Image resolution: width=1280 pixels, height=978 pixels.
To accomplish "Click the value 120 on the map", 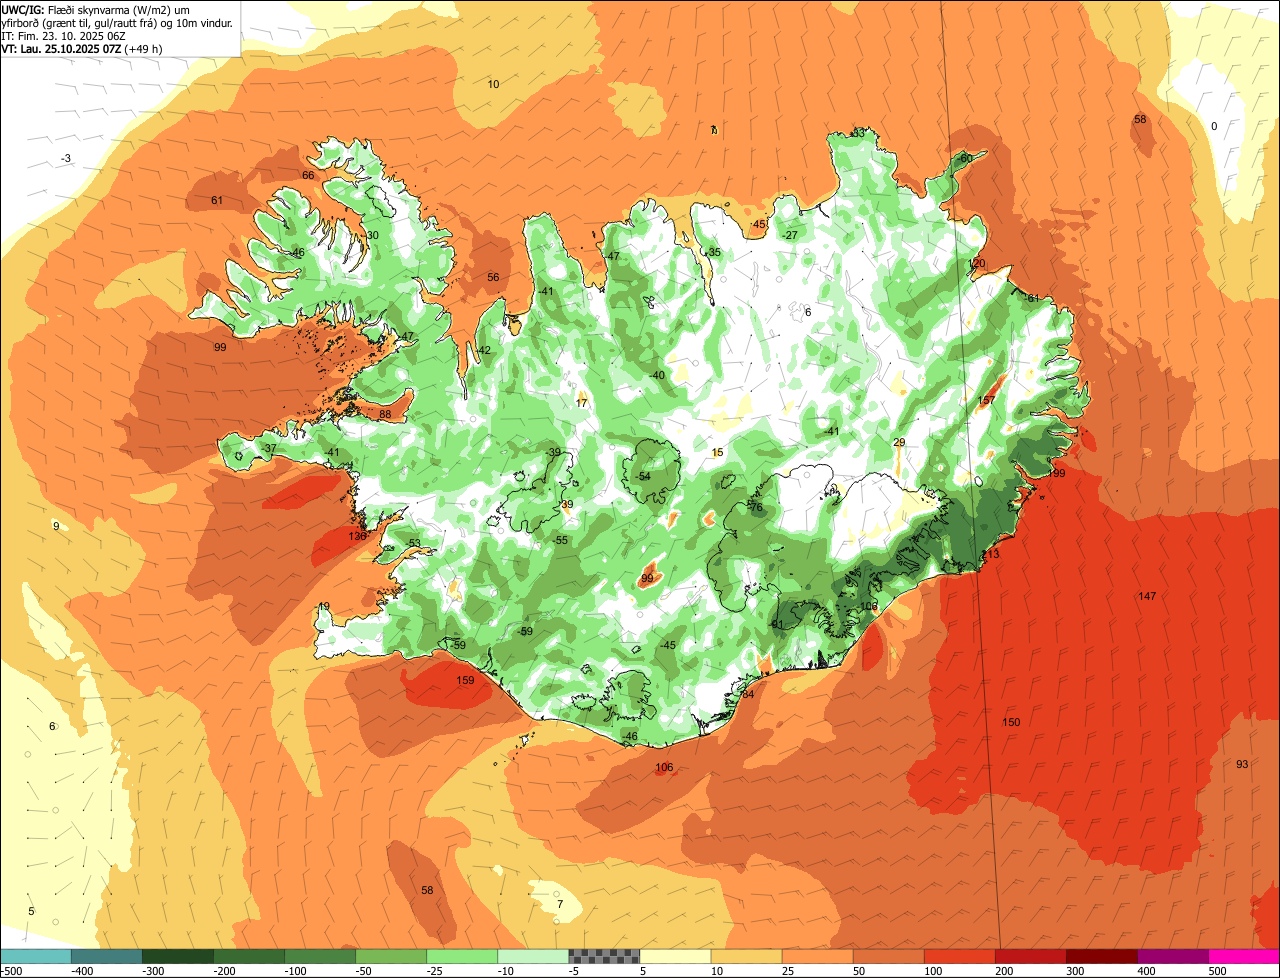I will pos(977,263).
